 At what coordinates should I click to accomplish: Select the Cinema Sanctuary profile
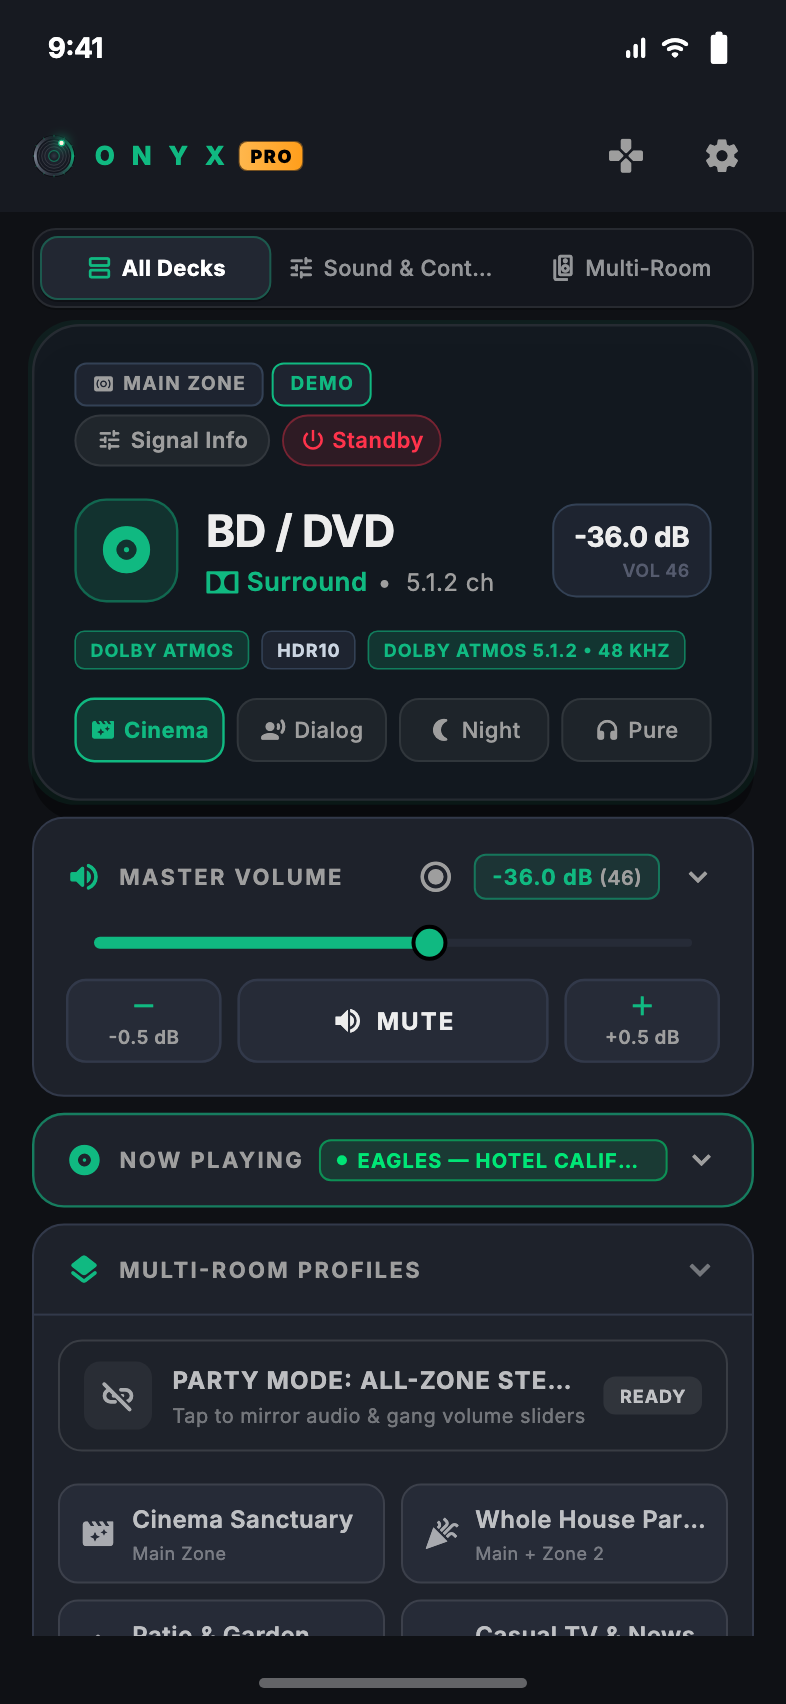click(x=222, y=1534)
